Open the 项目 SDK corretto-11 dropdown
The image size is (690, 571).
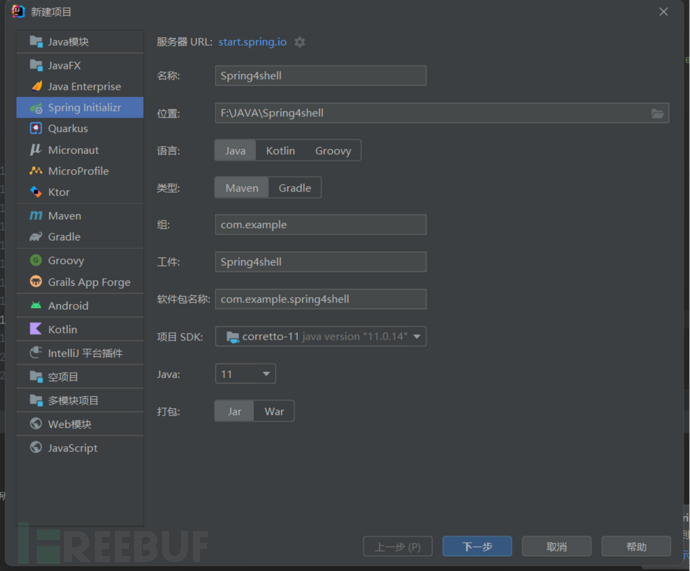coord(320,337)
